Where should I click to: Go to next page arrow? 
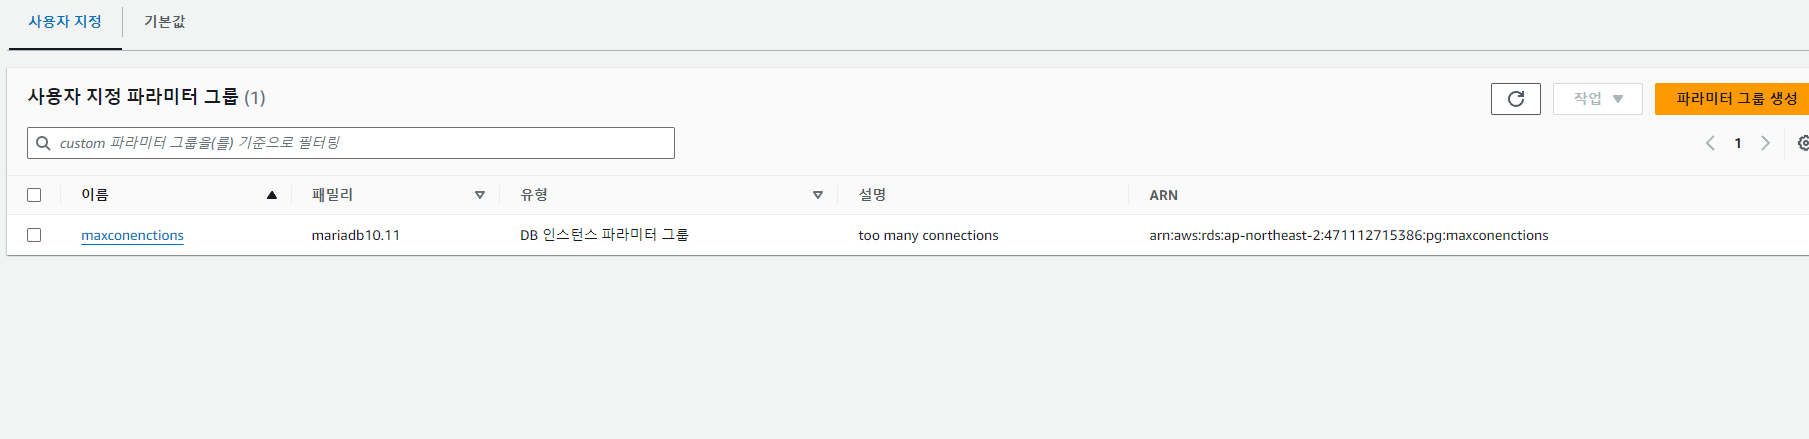(x=1765, y=143)
